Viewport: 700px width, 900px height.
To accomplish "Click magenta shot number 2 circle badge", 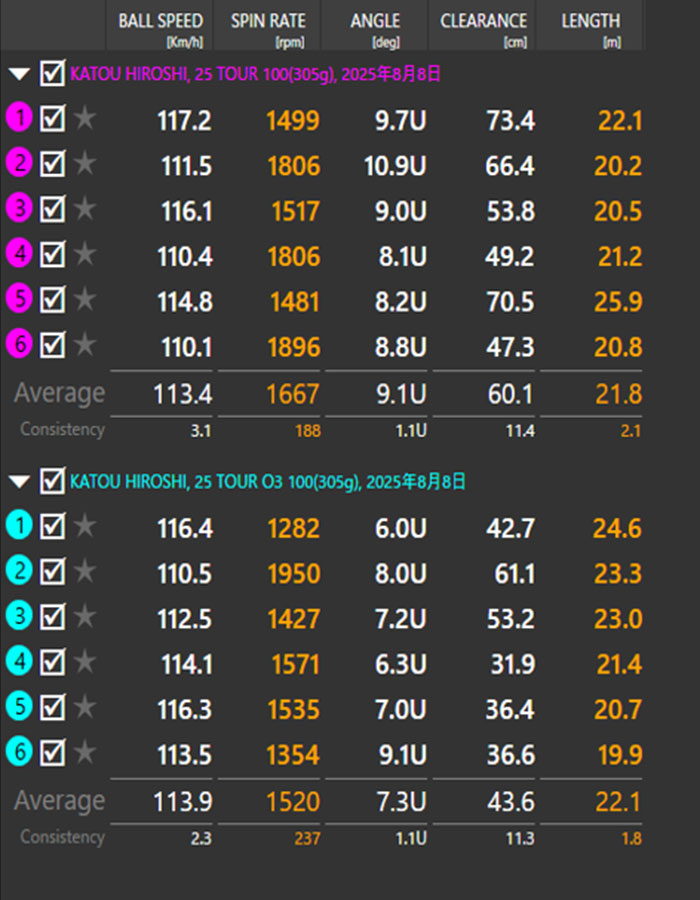I will 19,164.
